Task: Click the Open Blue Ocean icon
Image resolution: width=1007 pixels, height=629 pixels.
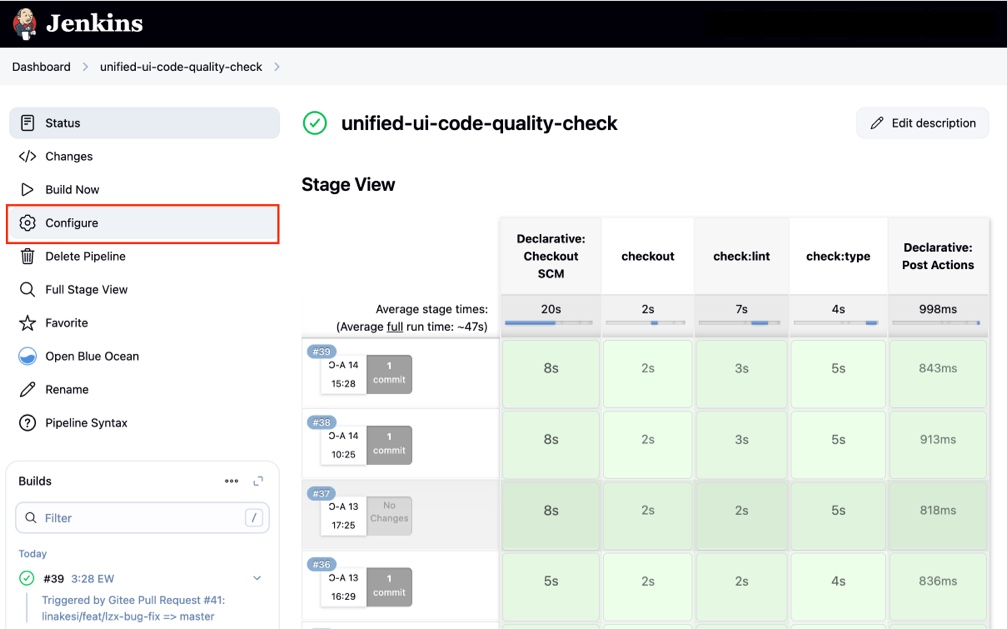Action: tap(28, 356)
